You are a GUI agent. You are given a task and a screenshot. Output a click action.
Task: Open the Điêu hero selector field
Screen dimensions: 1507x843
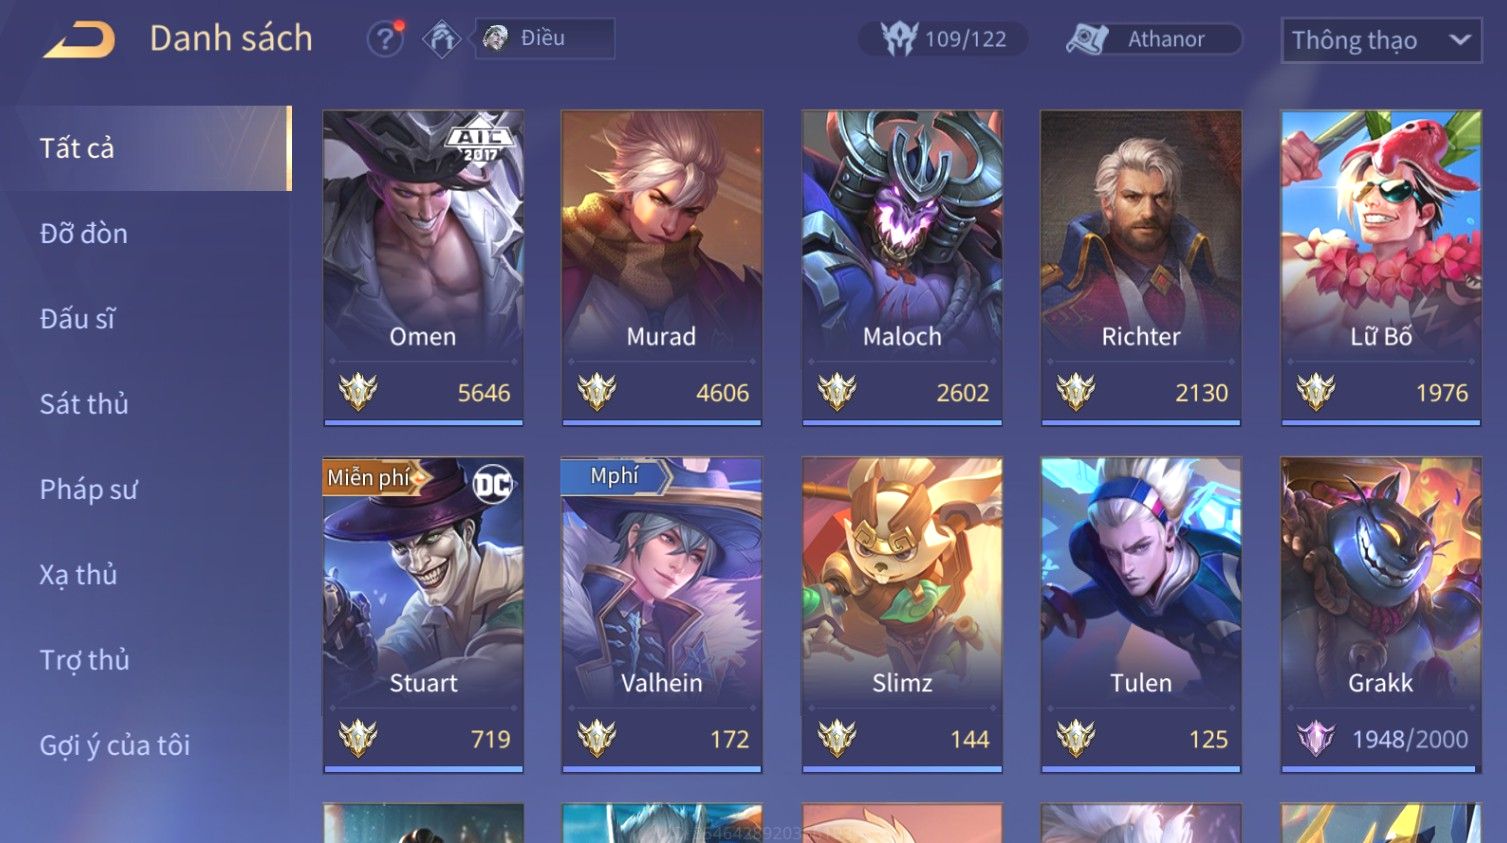click(x=545, y=38)
